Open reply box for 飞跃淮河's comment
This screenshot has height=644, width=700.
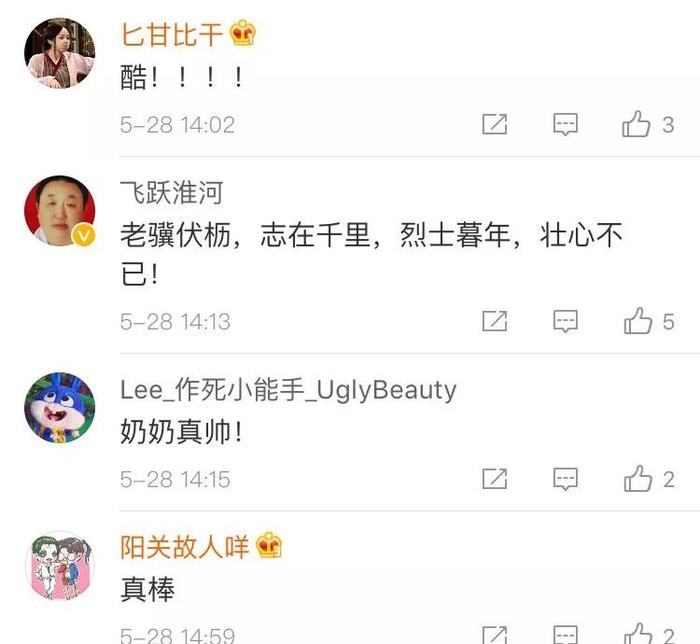[566, 321]
